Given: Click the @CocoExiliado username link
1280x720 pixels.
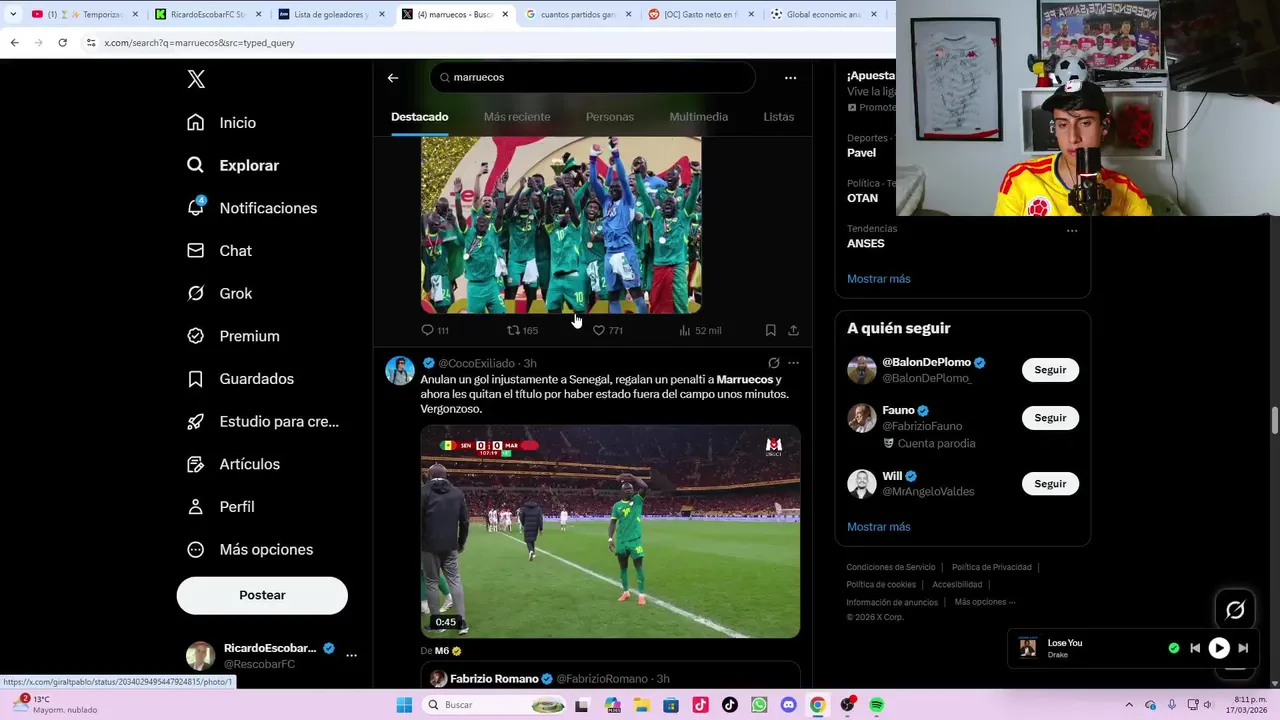Looking at the screenshot, I should tap(476, 363).
